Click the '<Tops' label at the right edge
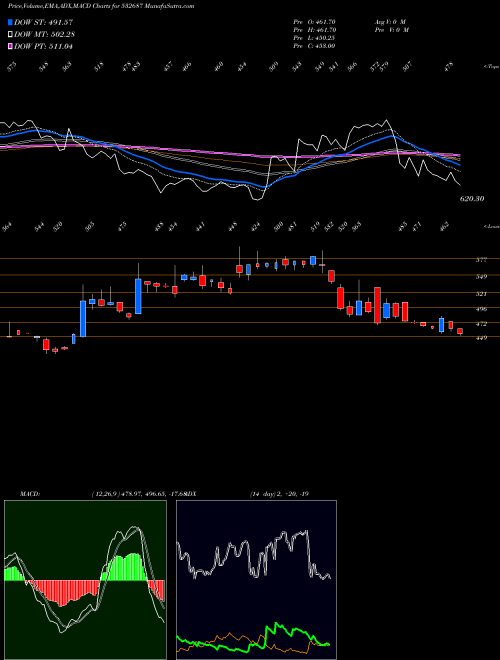The height and width of the screenshot is (660, 500). [491, 67]
